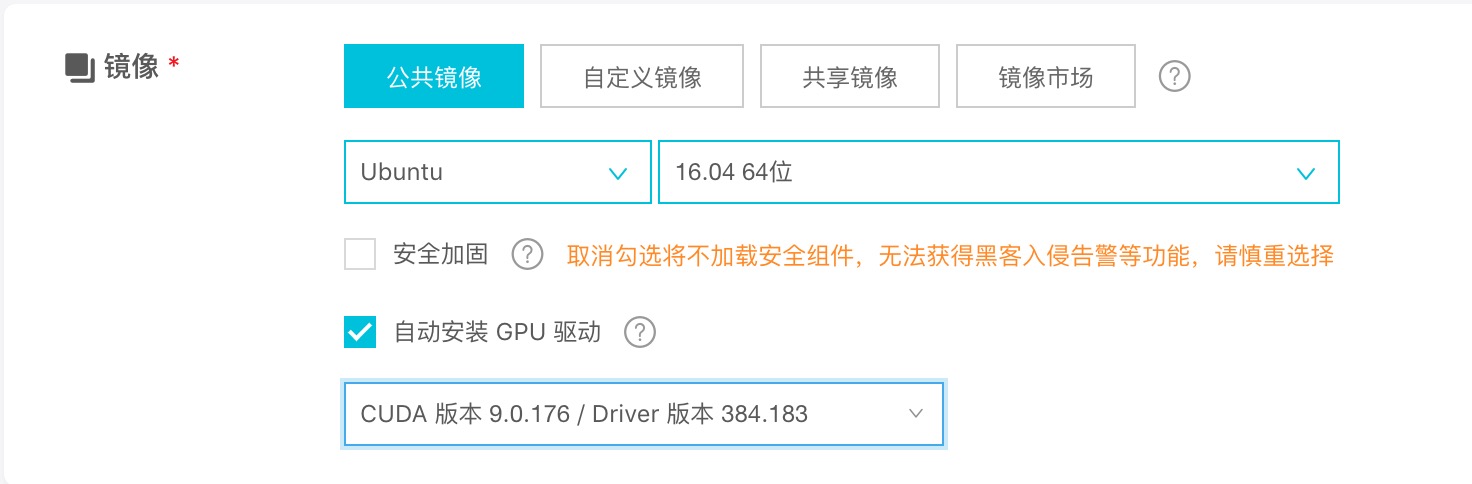This screenshot has height=484, width=1472.
Task: Click the 安全加固 label text
Action: 441,255
